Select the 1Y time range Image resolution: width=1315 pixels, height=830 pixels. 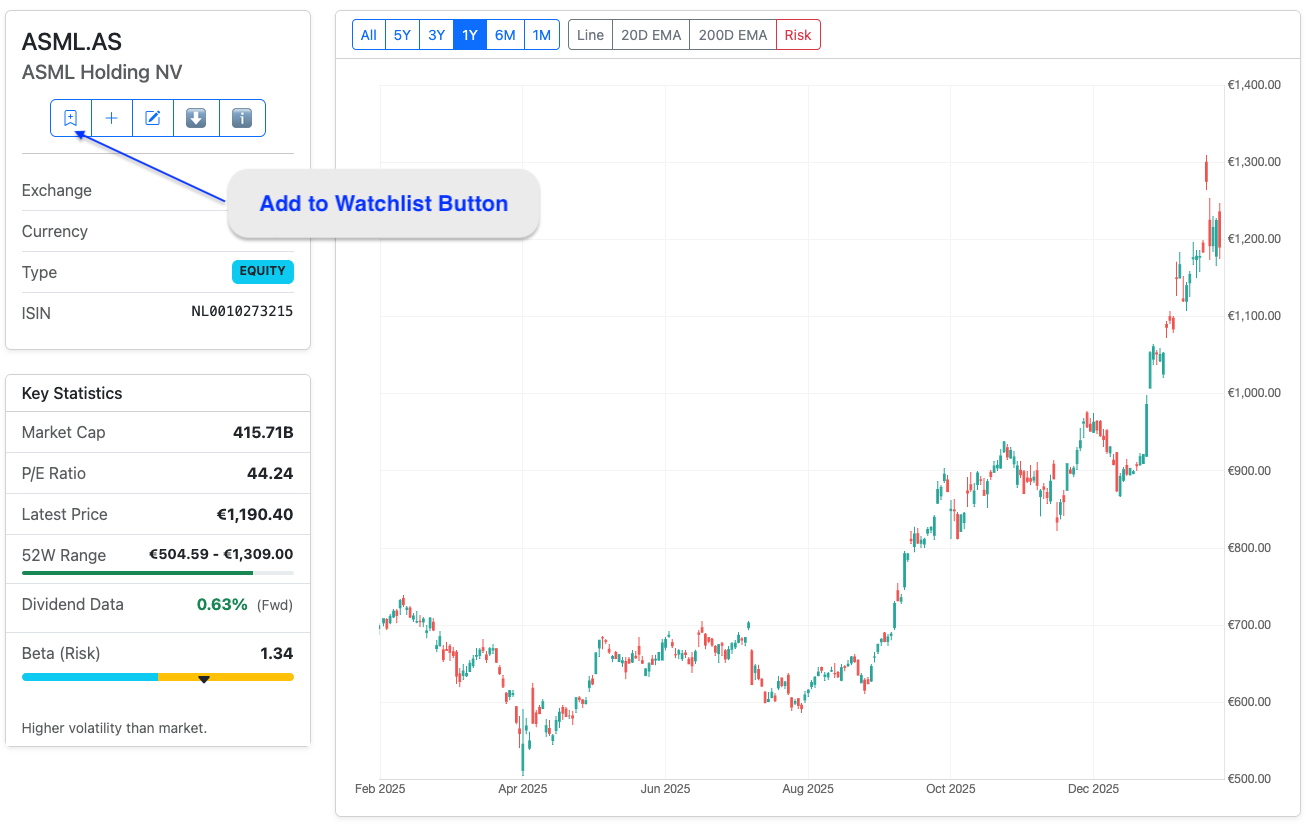pyautogui.click(x=470, y=35)
